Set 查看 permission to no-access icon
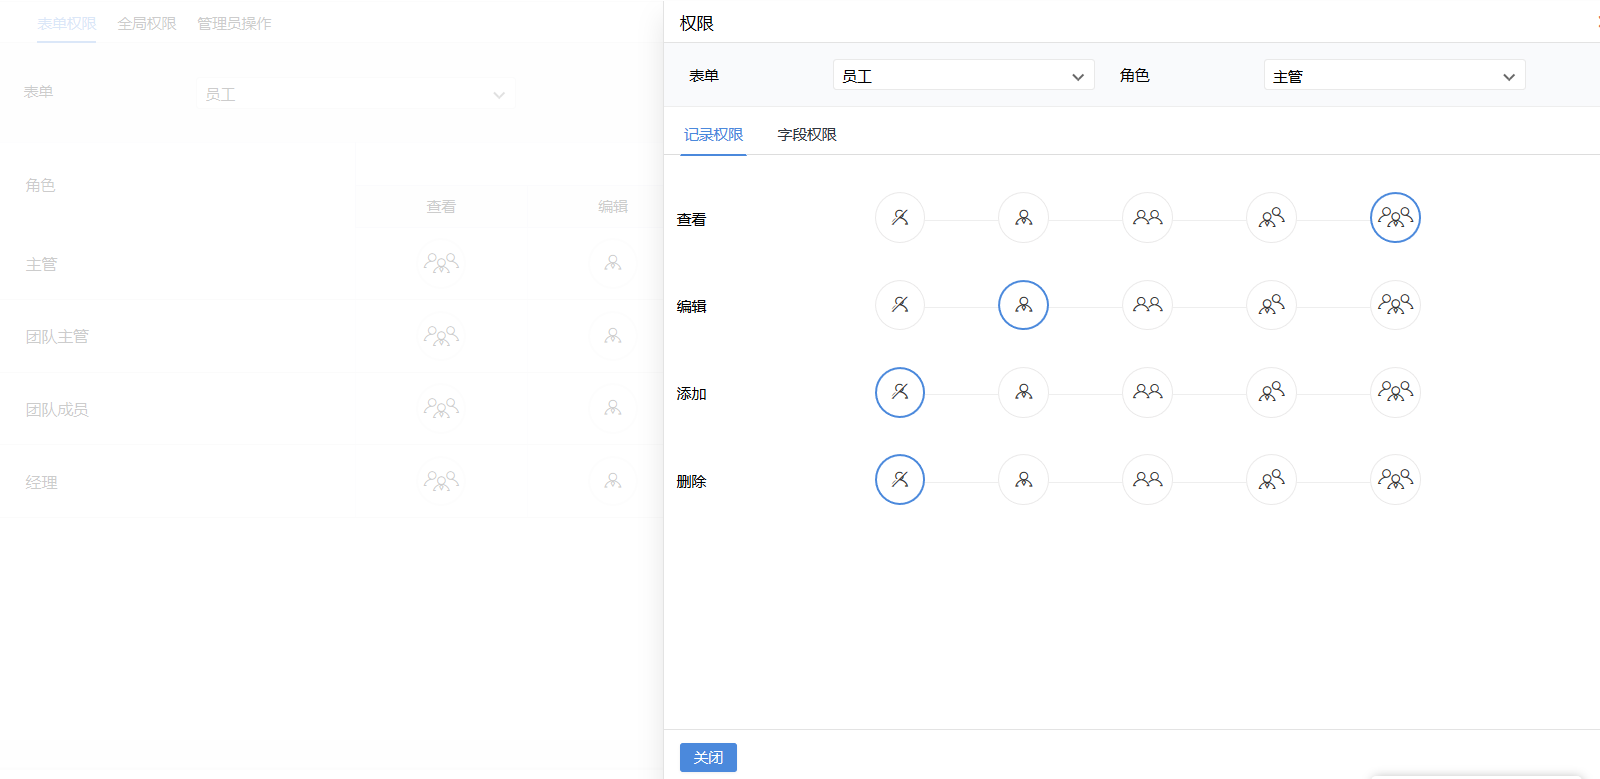The width and height of the screenshot is (1600, 779). point(899,217)
